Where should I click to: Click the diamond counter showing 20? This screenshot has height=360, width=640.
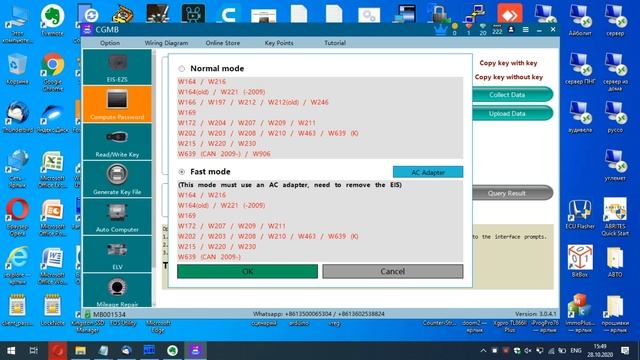pyautogui.click(x=483, y=30)
